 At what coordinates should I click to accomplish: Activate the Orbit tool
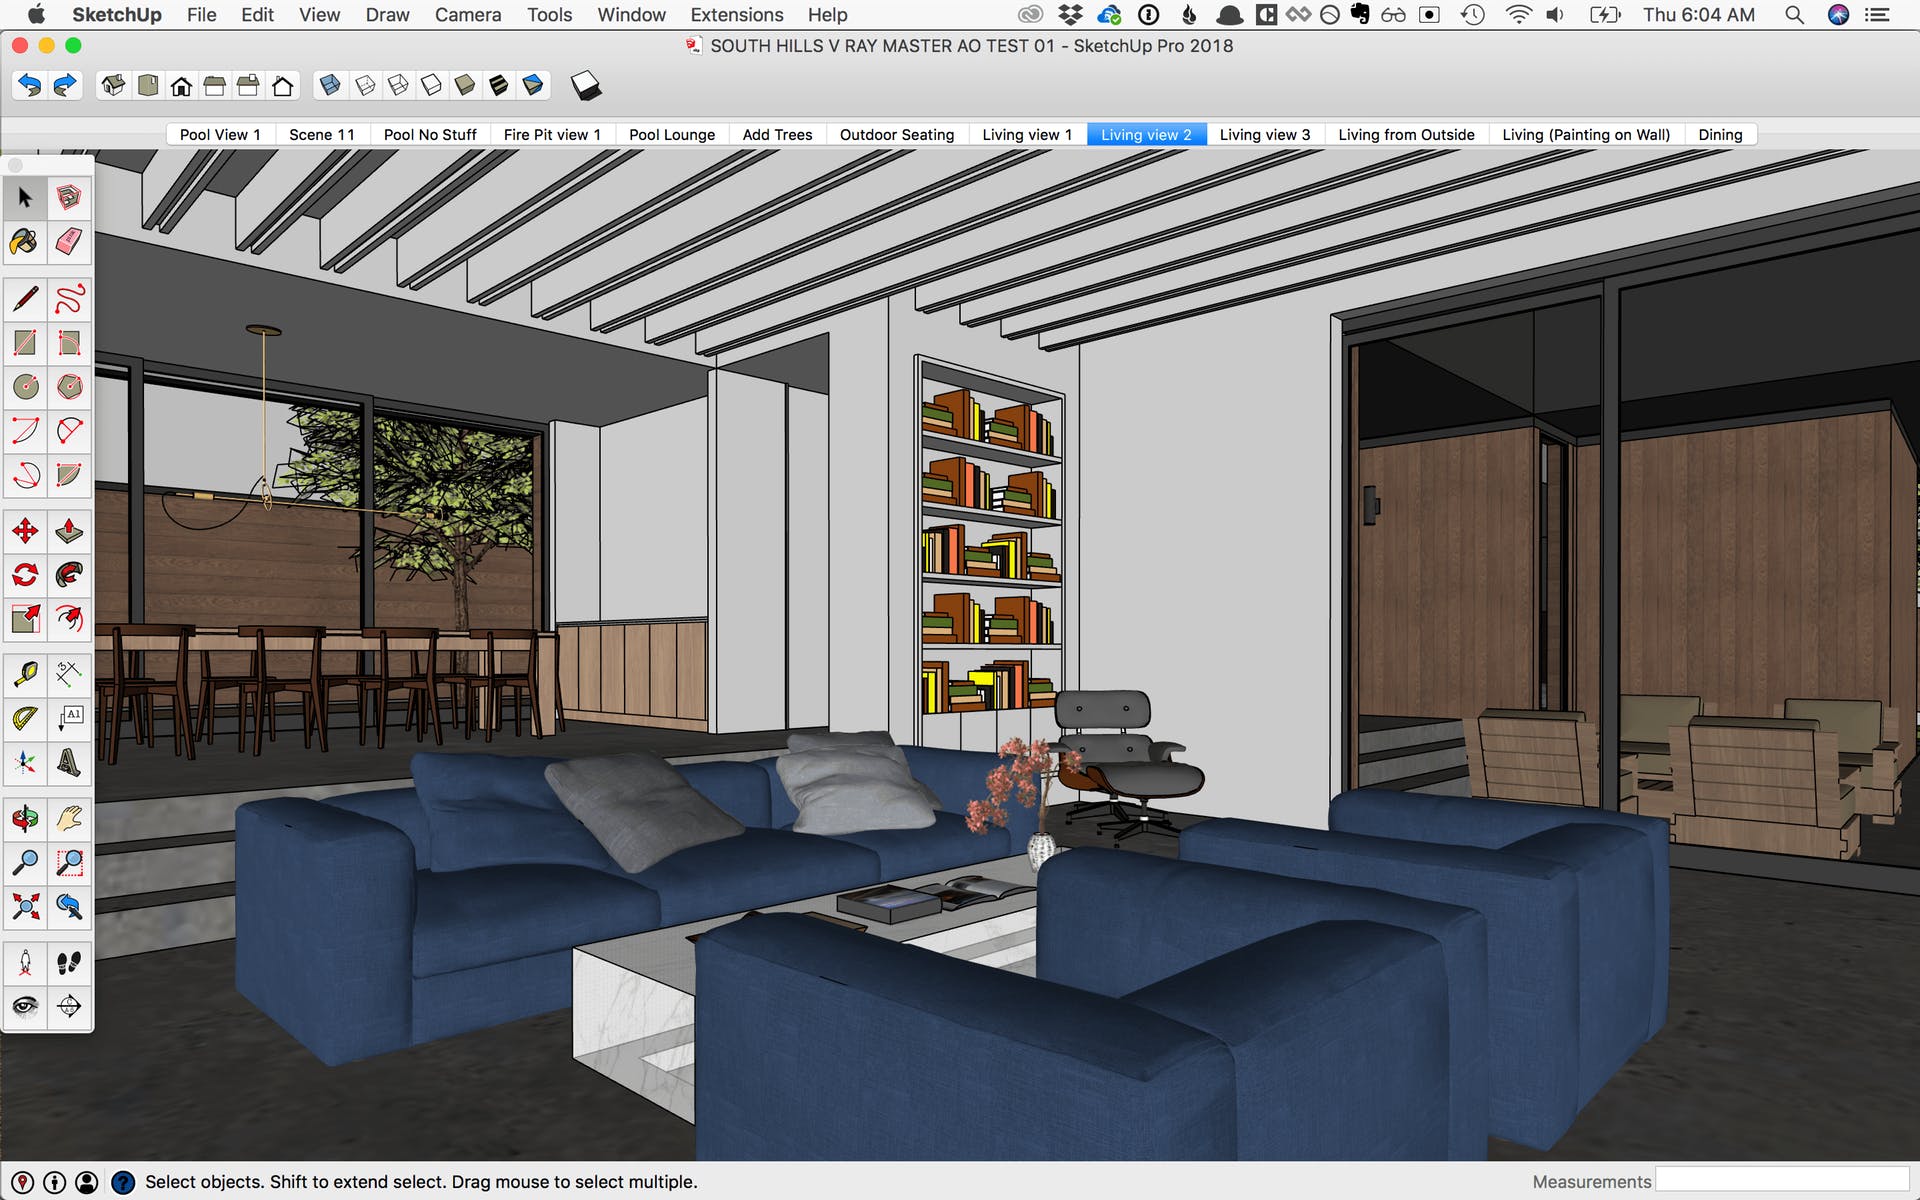pos(25,819)
